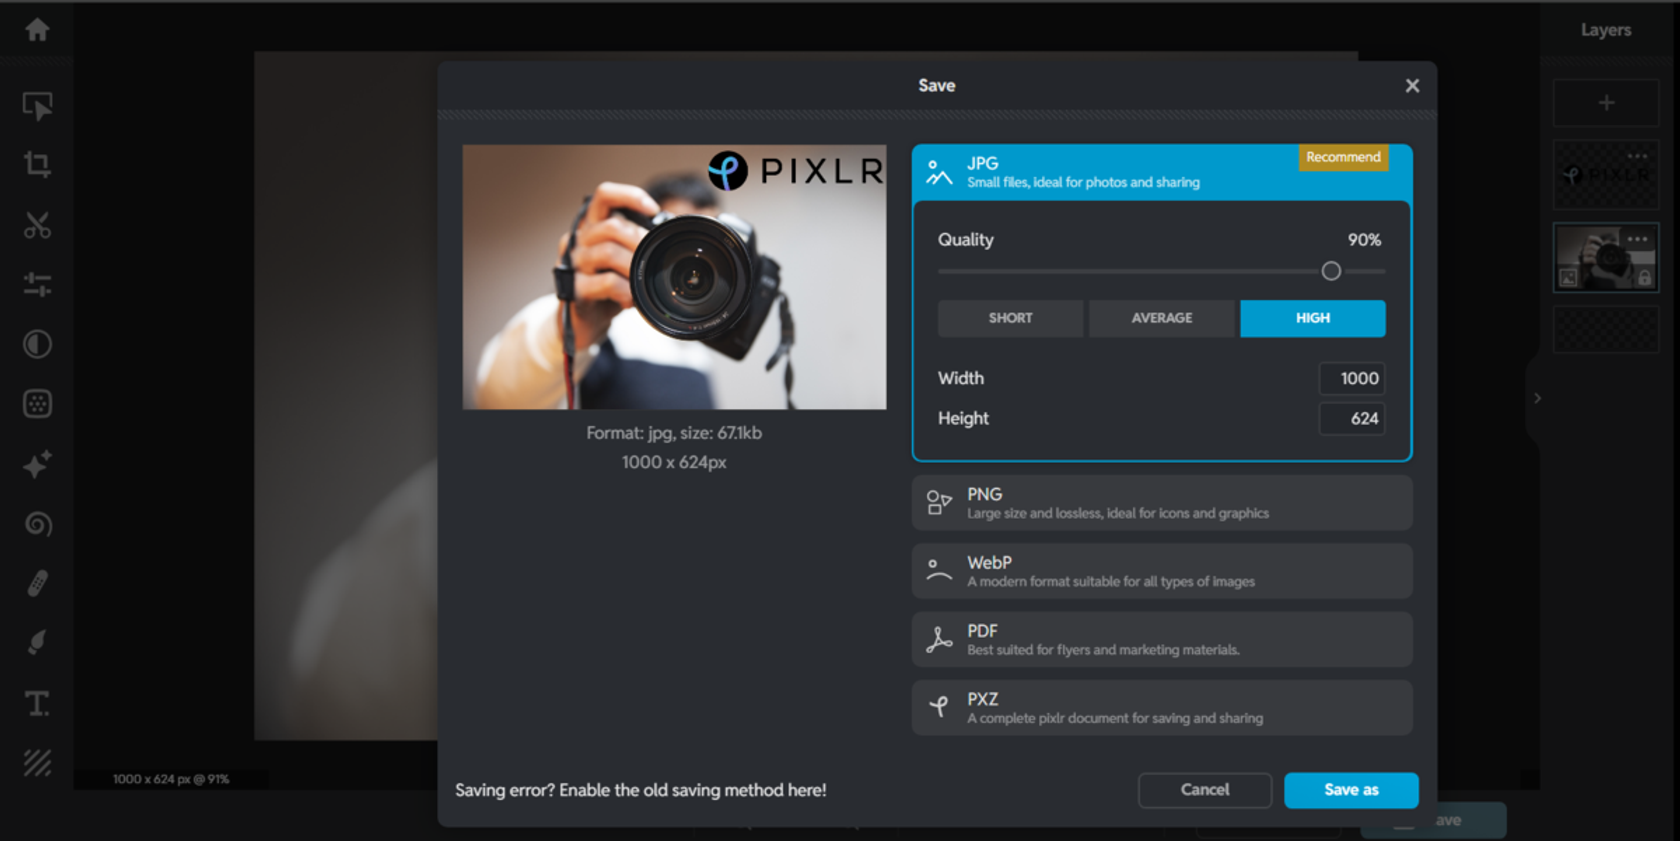Enable the old saving method link

point(641,790)
